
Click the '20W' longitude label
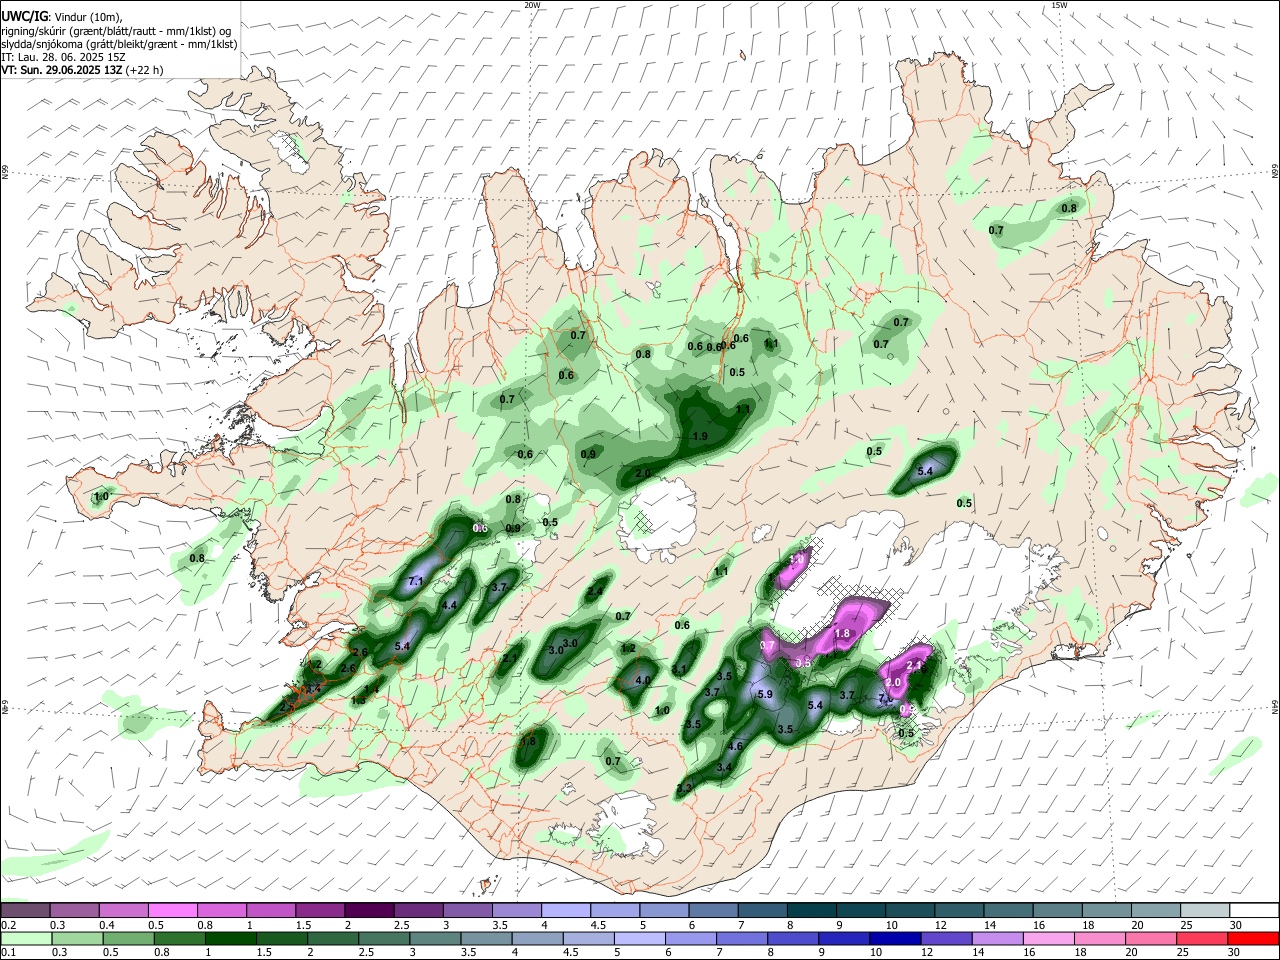pos(532,5)
